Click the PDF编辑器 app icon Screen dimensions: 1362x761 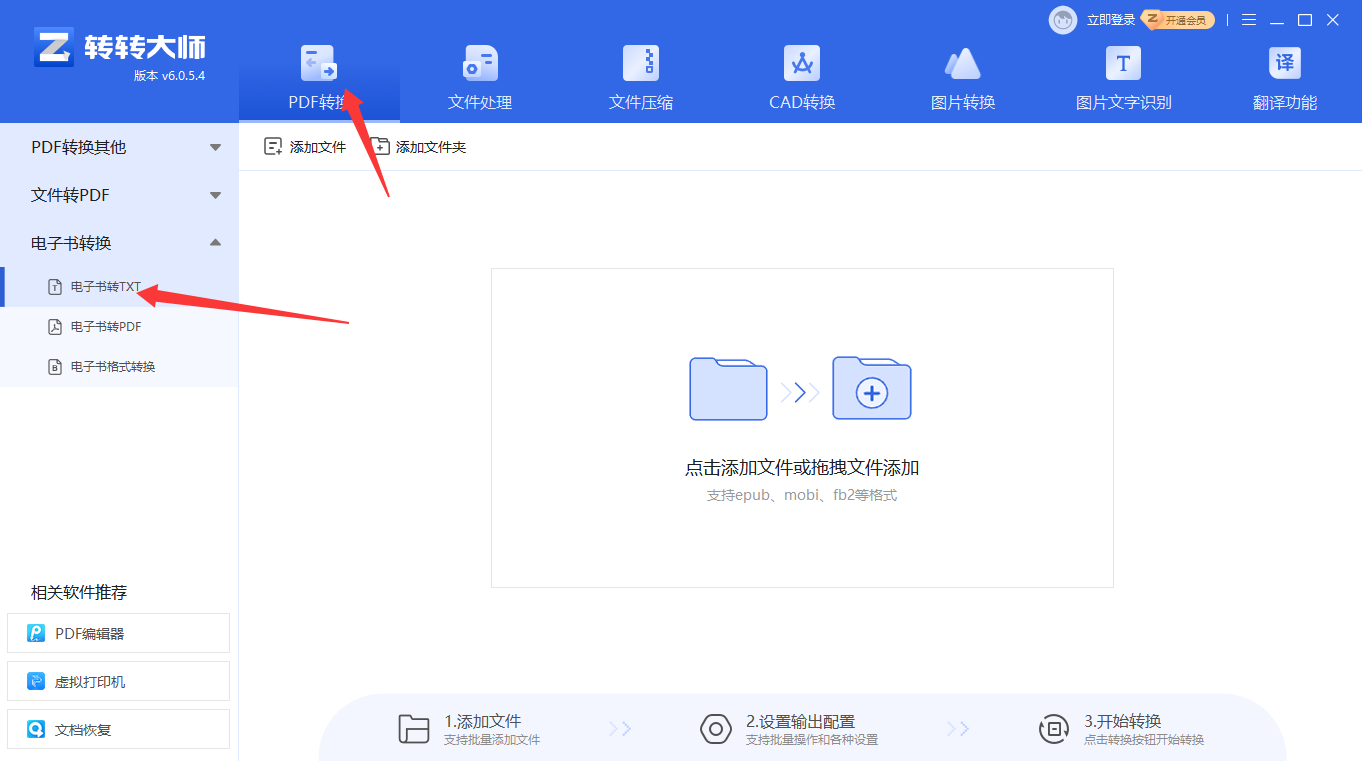pyautogui.click(x=36, y=633)
